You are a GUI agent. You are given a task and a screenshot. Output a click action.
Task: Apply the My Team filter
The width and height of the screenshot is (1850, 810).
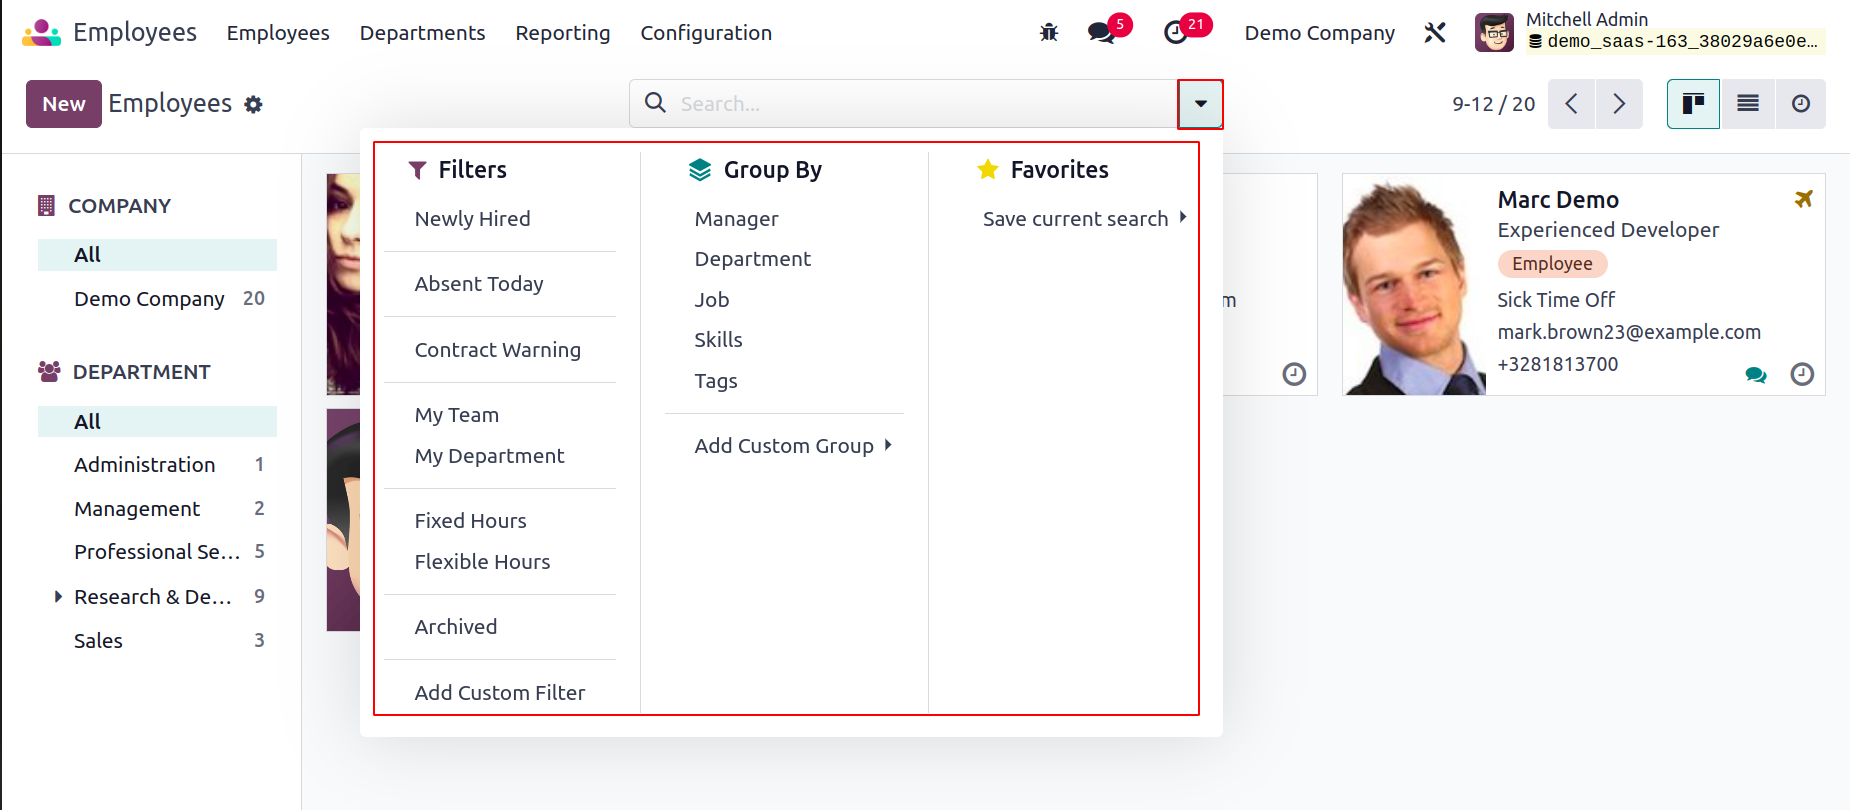click(457, 415)
